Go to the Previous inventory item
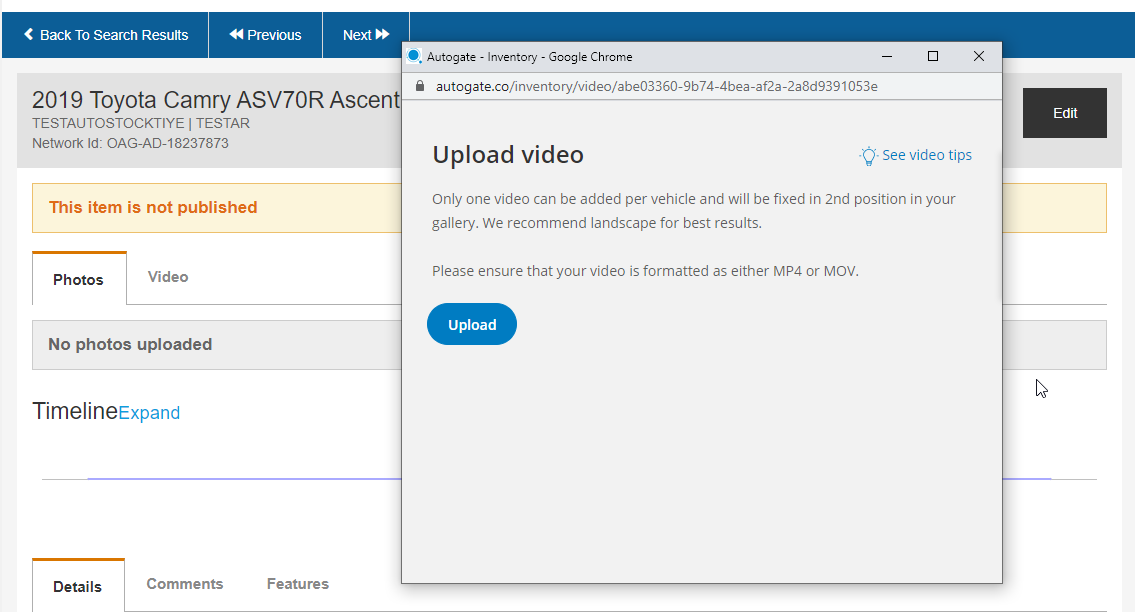 265,35
